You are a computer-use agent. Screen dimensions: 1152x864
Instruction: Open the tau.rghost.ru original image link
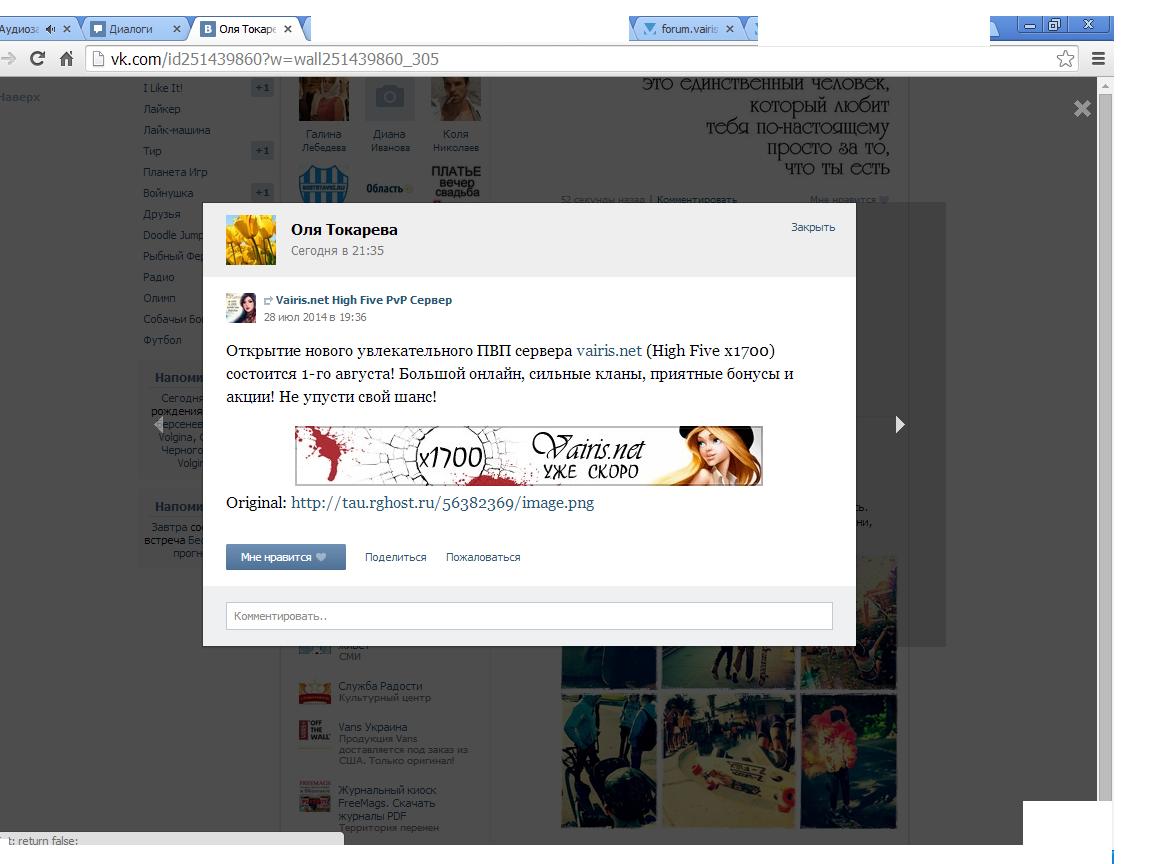[442, 503]
